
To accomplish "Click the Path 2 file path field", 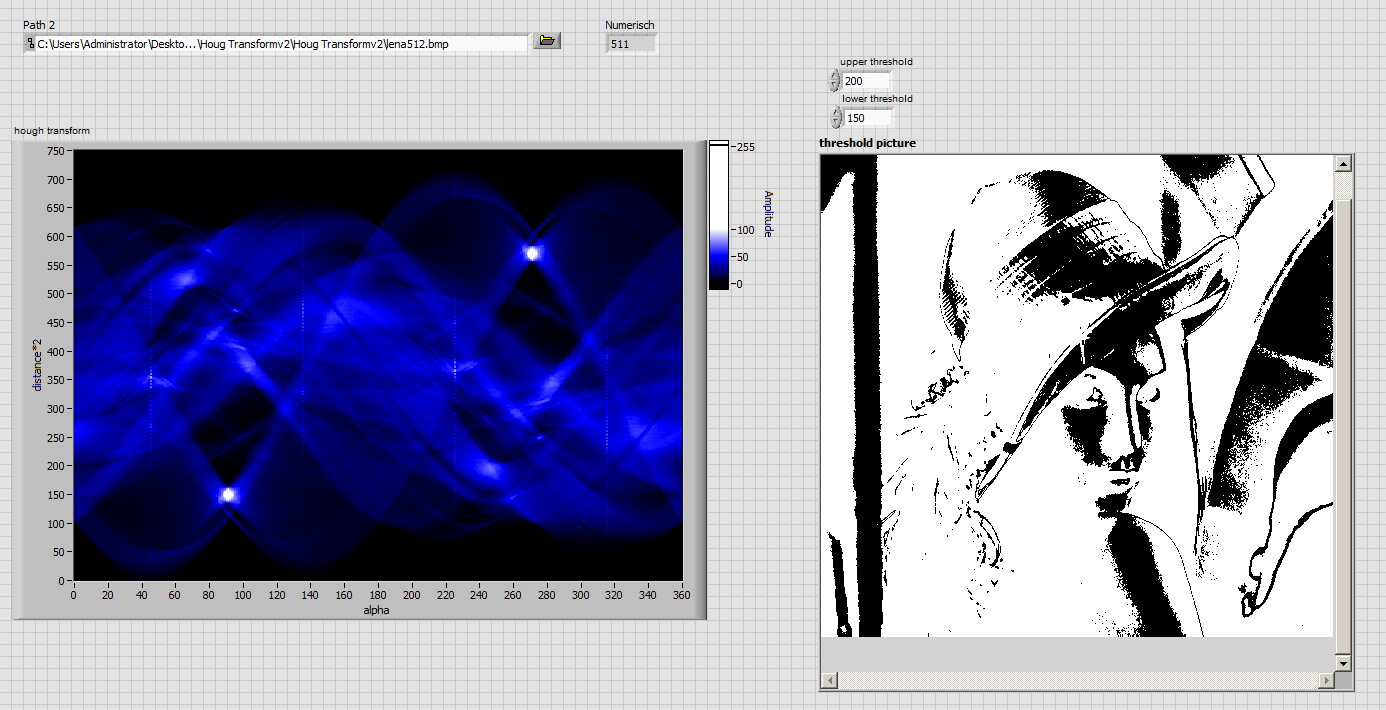I will pyautogui.click(x=281, y=44).
